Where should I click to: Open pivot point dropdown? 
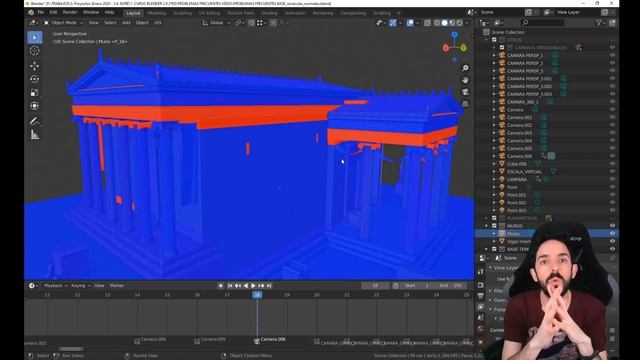239,23
